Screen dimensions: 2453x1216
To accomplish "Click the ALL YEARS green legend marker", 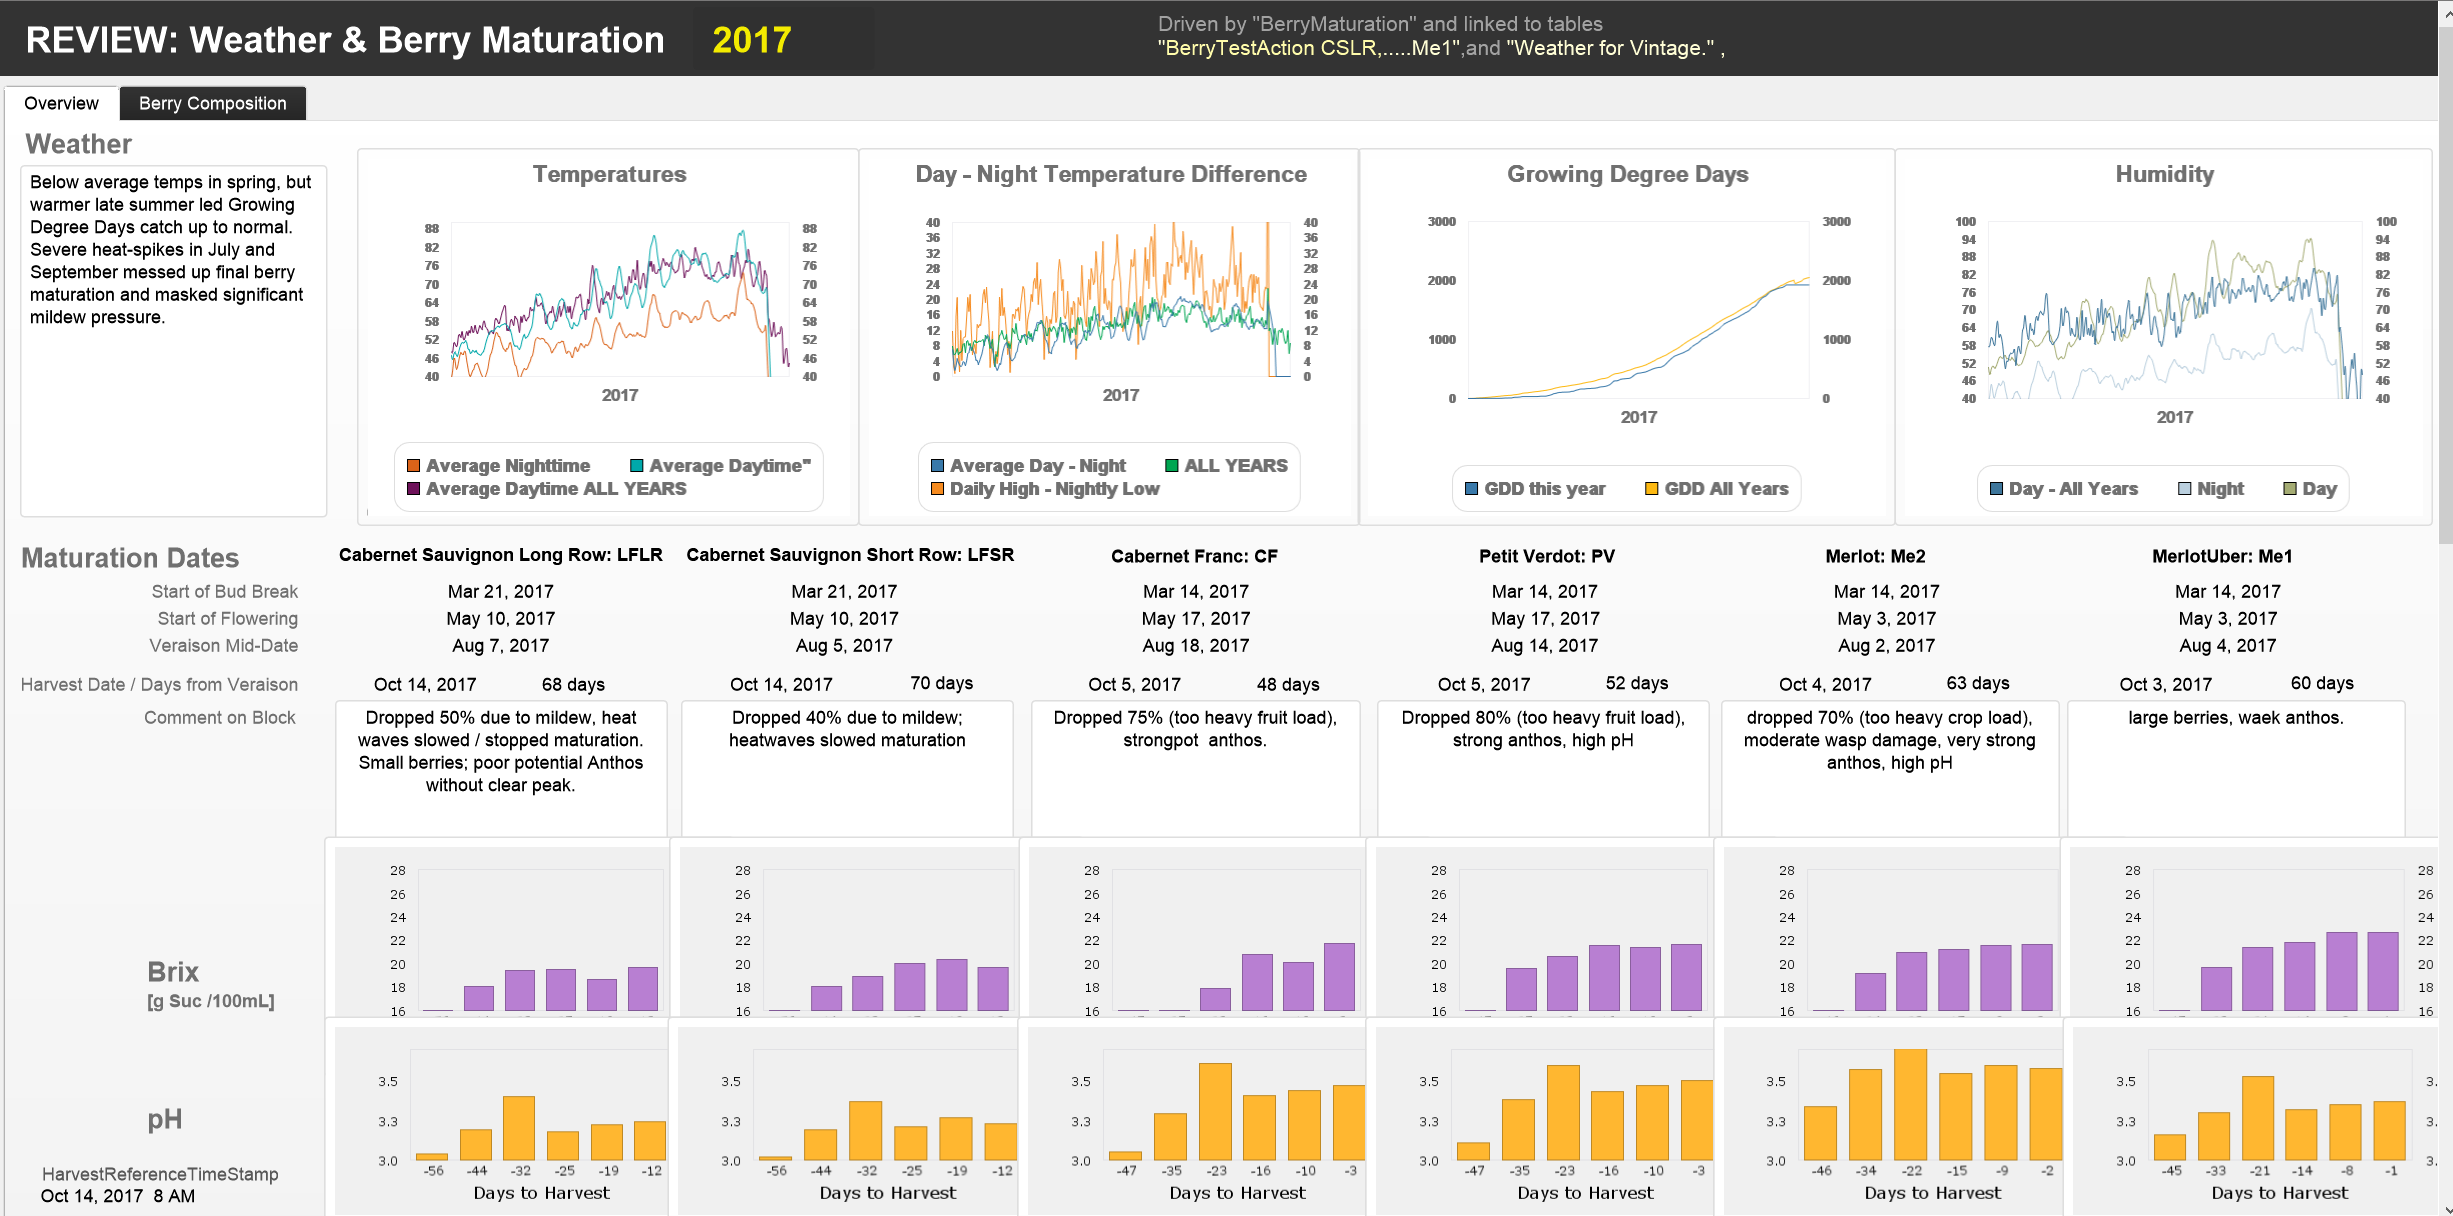I will point(1171,466).
